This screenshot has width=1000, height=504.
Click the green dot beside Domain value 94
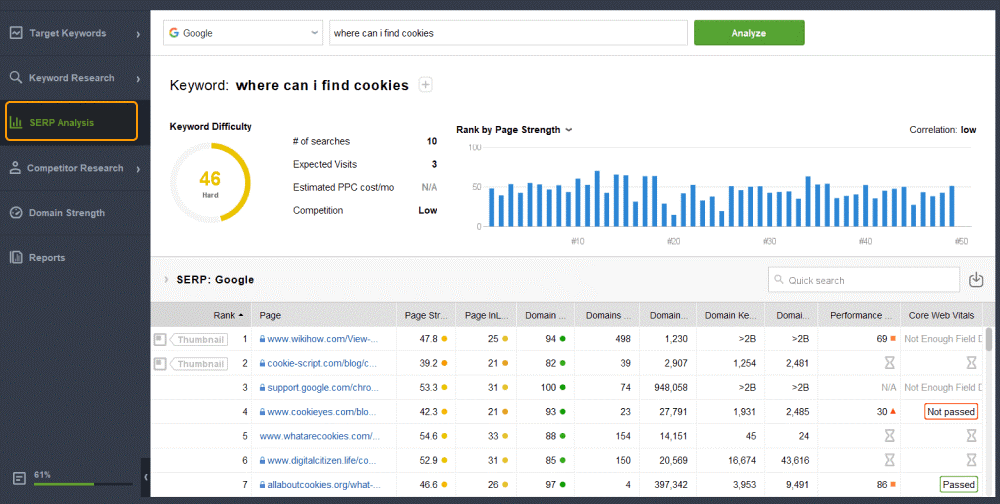pos(562,339)
